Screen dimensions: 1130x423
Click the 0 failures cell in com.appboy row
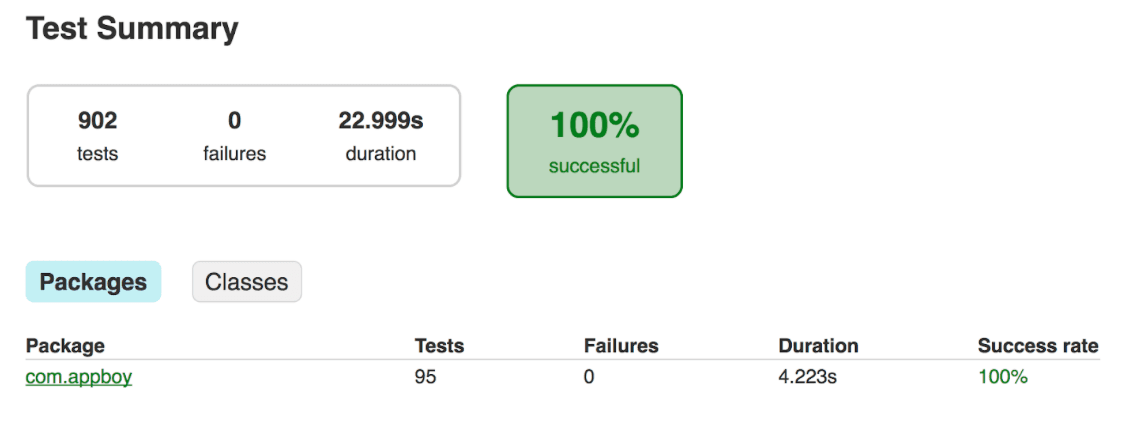coord(589,377)
